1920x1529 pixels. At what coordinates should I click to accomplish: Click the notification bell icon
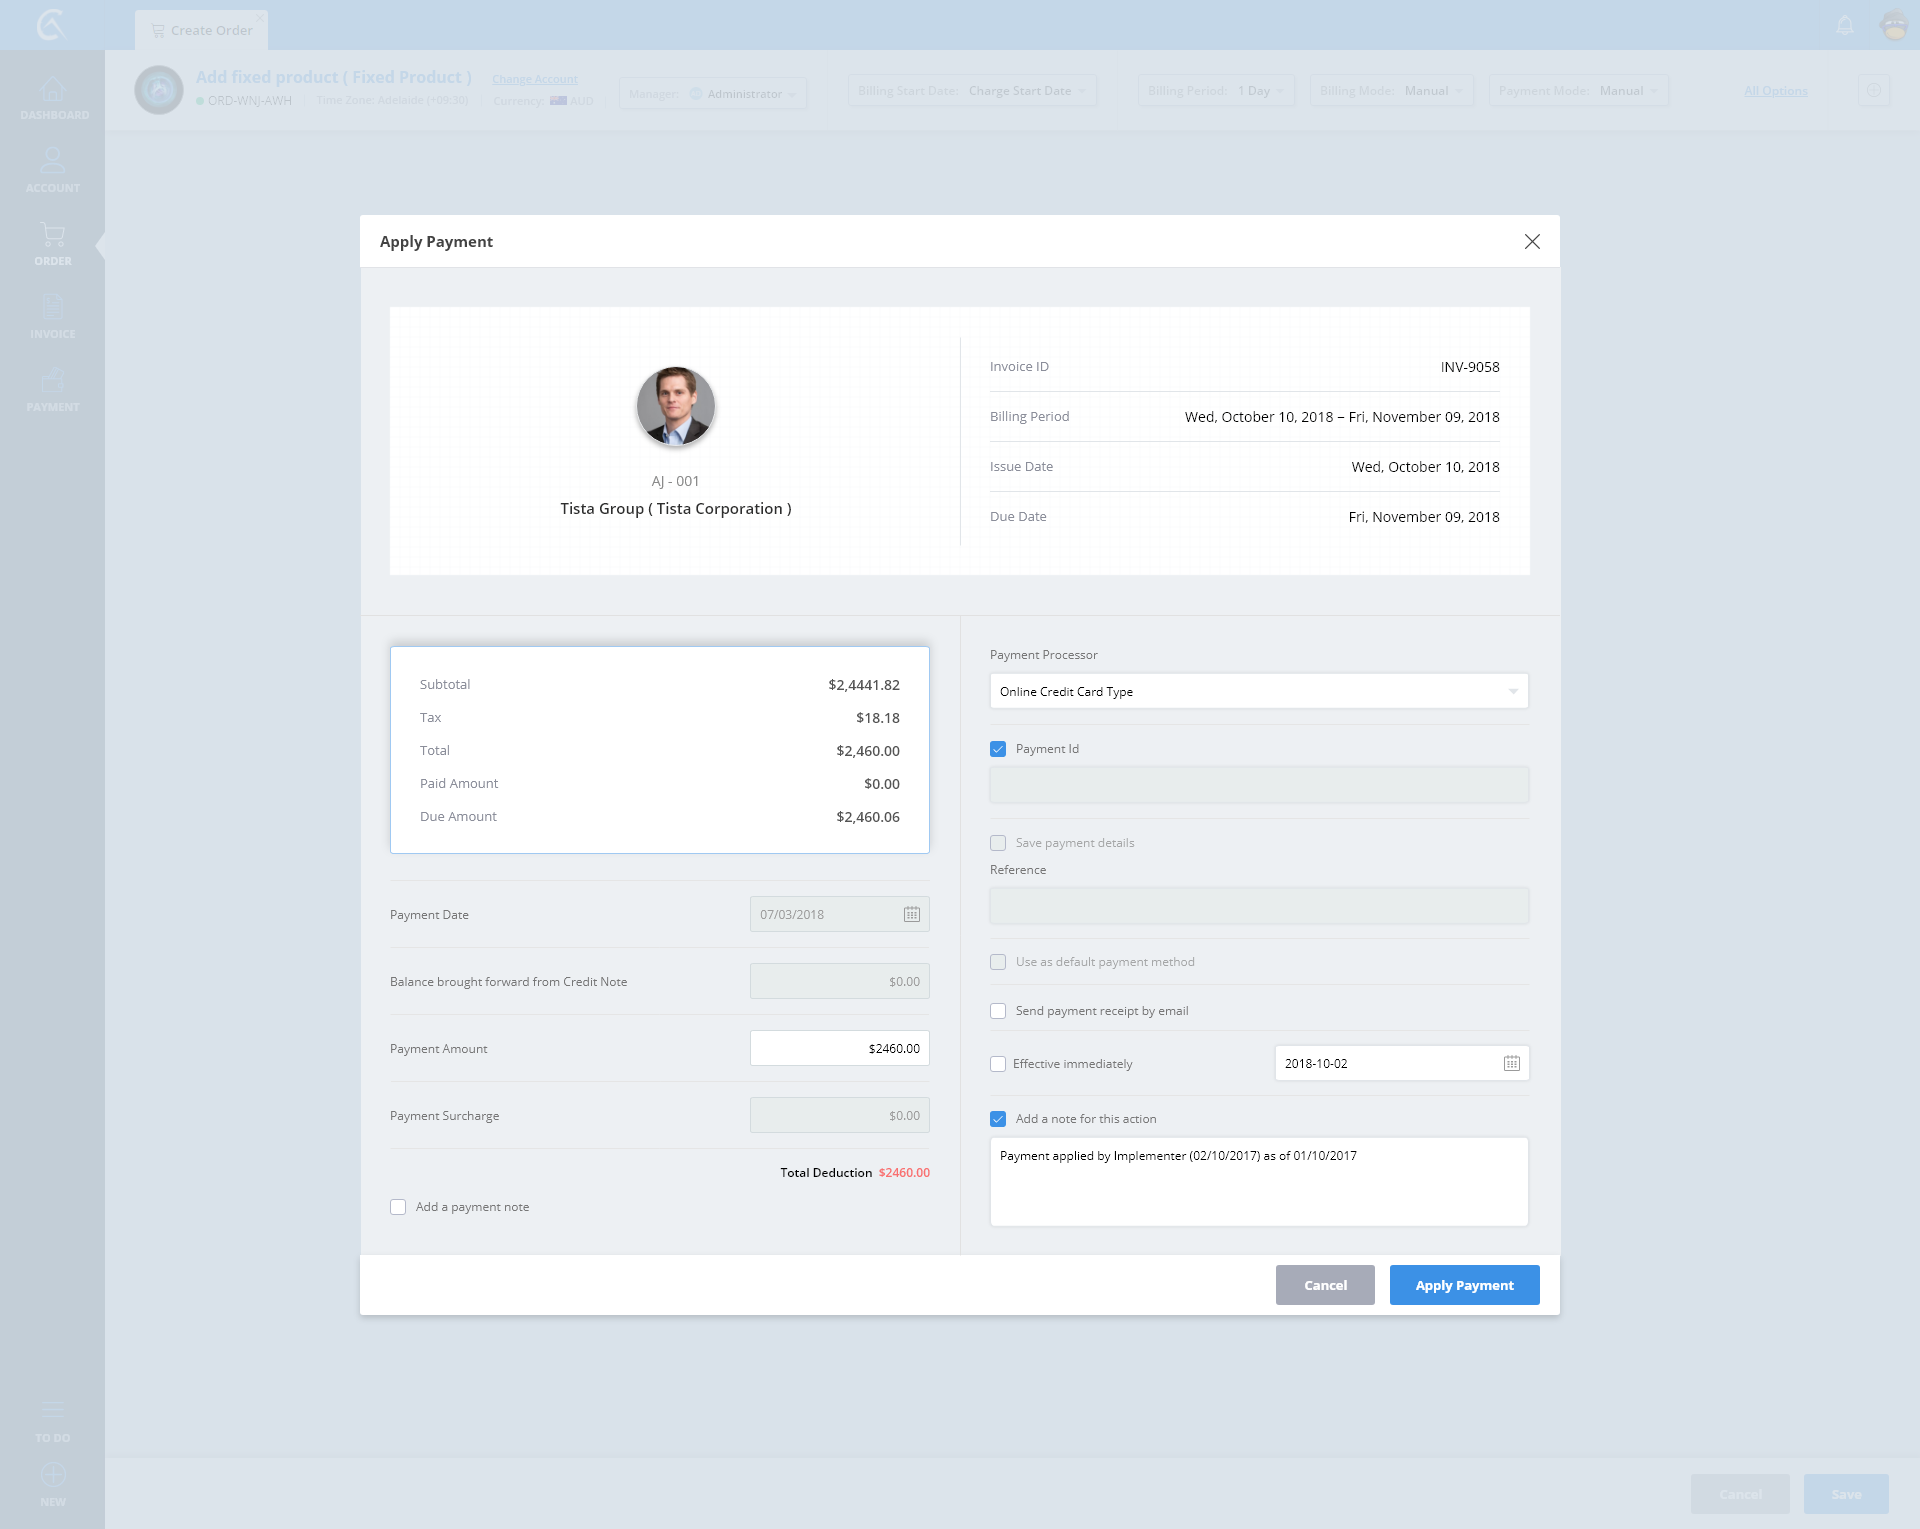pos(1845,25)
